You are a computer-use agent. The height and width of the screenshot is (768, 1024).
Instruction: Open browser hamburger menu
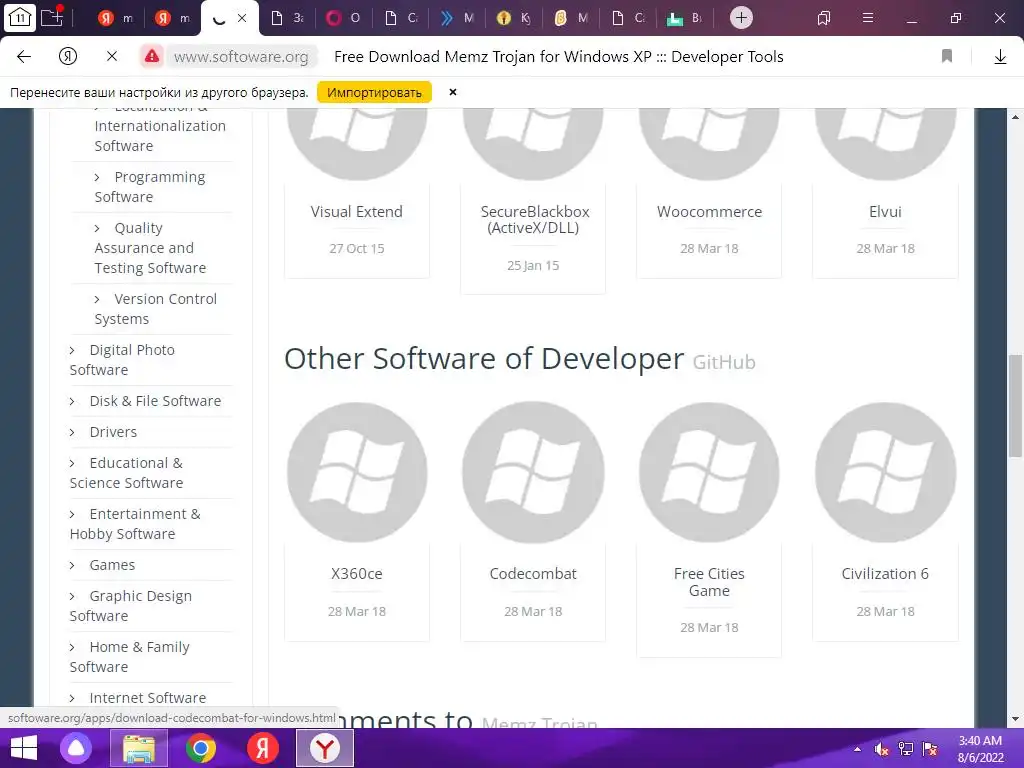pyautogui.click(x=868, y=18)
